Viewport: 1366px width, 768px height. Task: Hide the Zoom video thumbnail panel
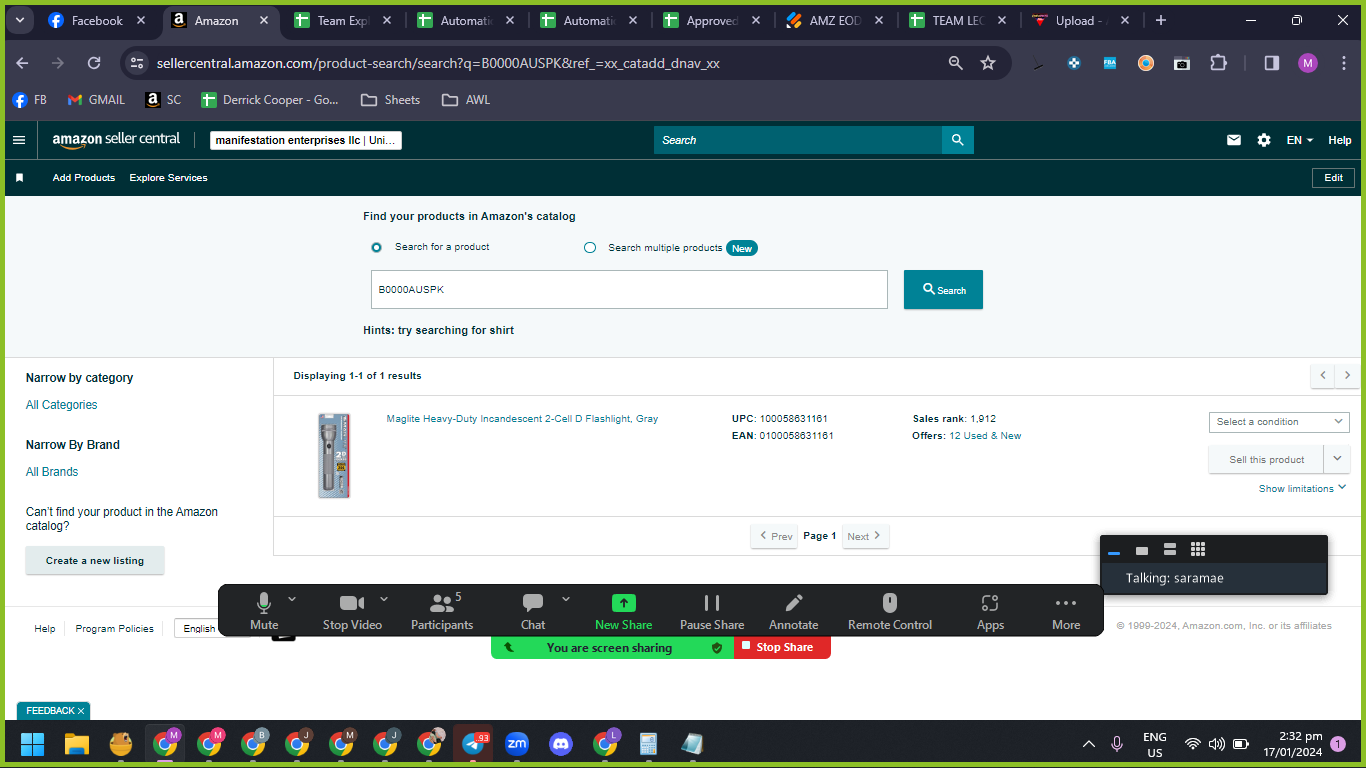(1114, 551)
